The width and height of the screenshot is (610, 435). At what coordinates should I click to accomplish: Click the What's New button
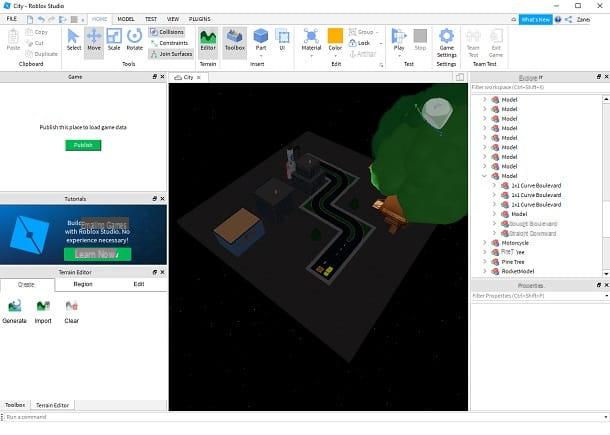535,19
